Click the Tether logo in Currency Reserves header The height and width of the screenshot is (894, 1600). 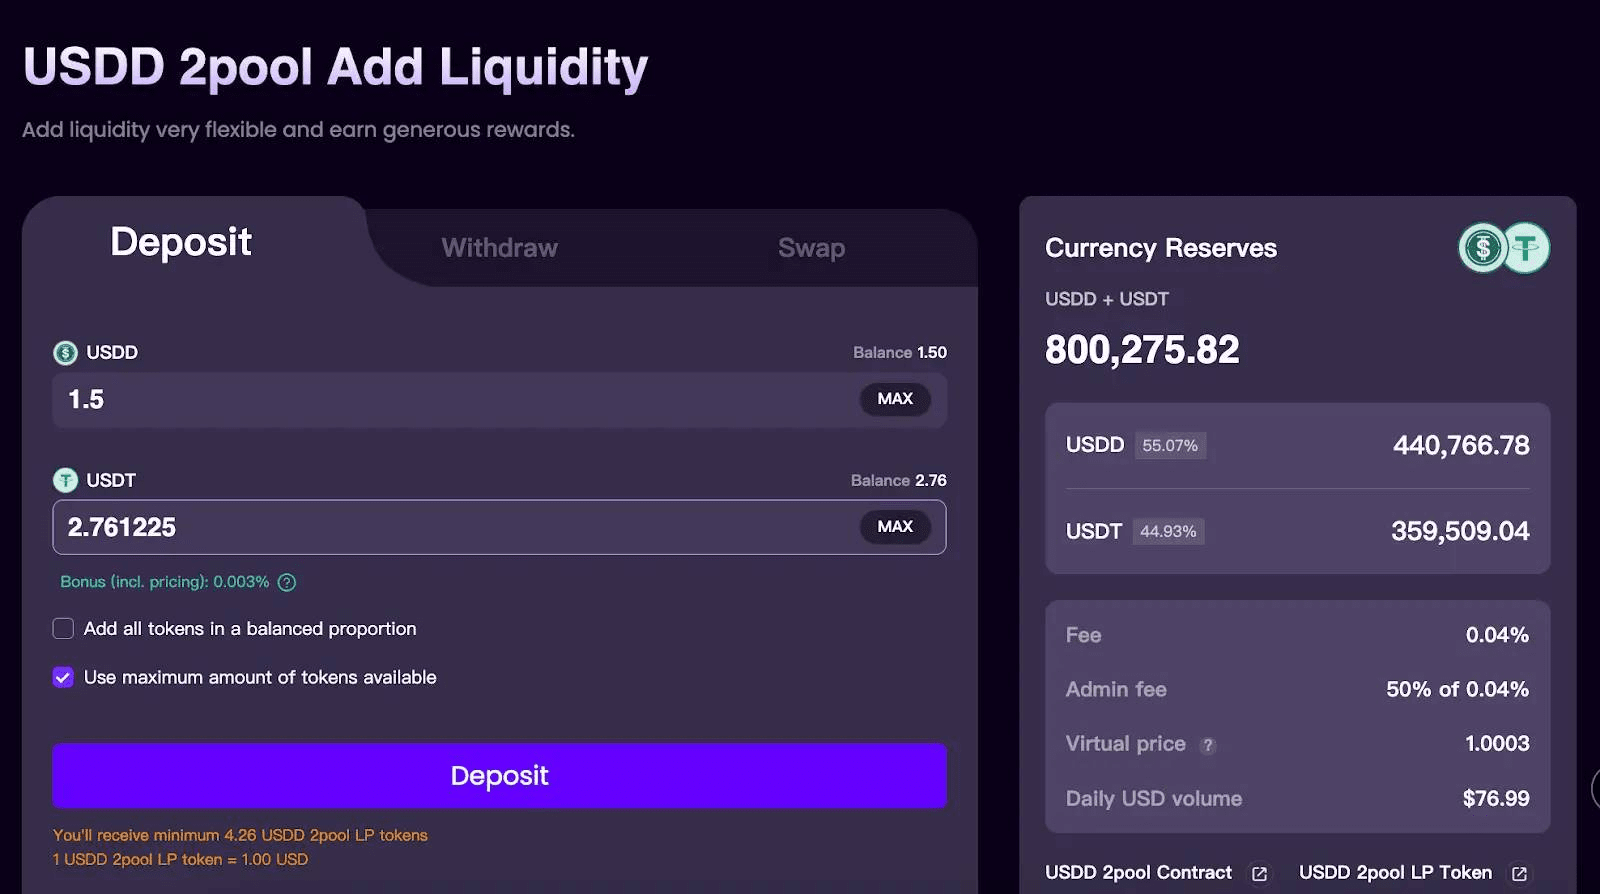(x=1527, y=248)
